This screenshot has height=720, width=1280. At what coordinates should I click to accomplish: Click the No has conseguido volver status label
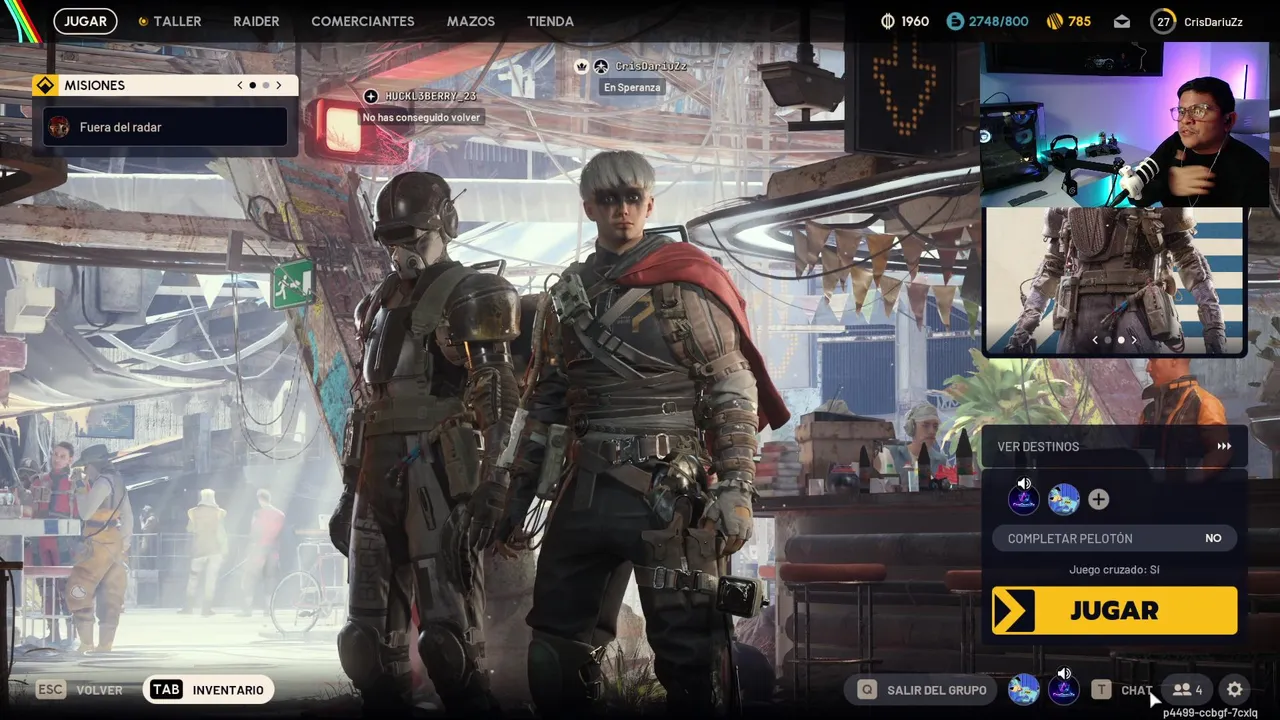pos(421,117)
